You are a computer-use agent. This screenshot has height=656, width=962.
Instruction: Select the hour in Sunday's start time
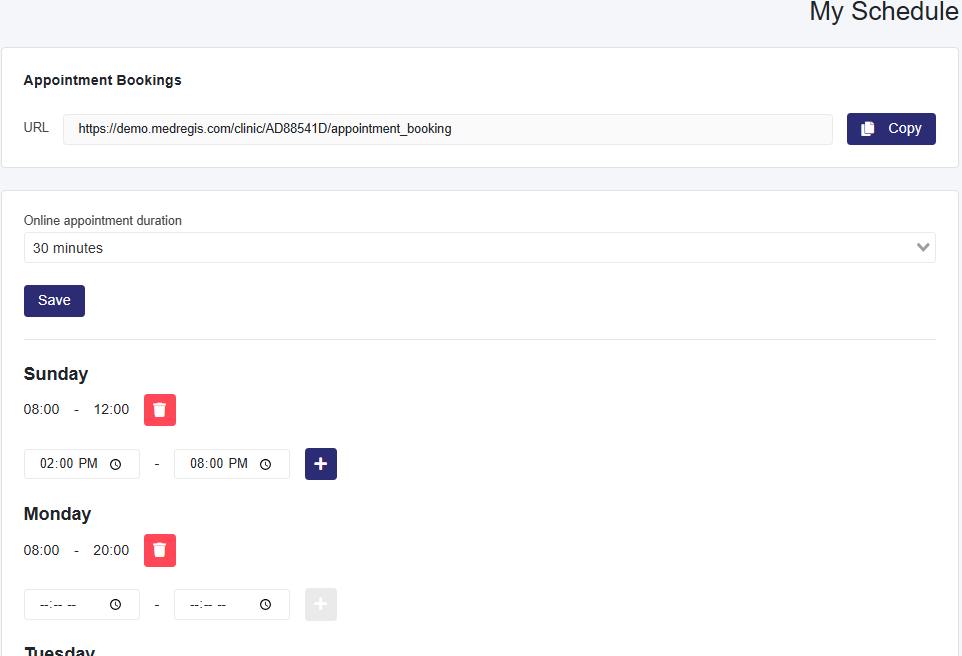[47, 464]
